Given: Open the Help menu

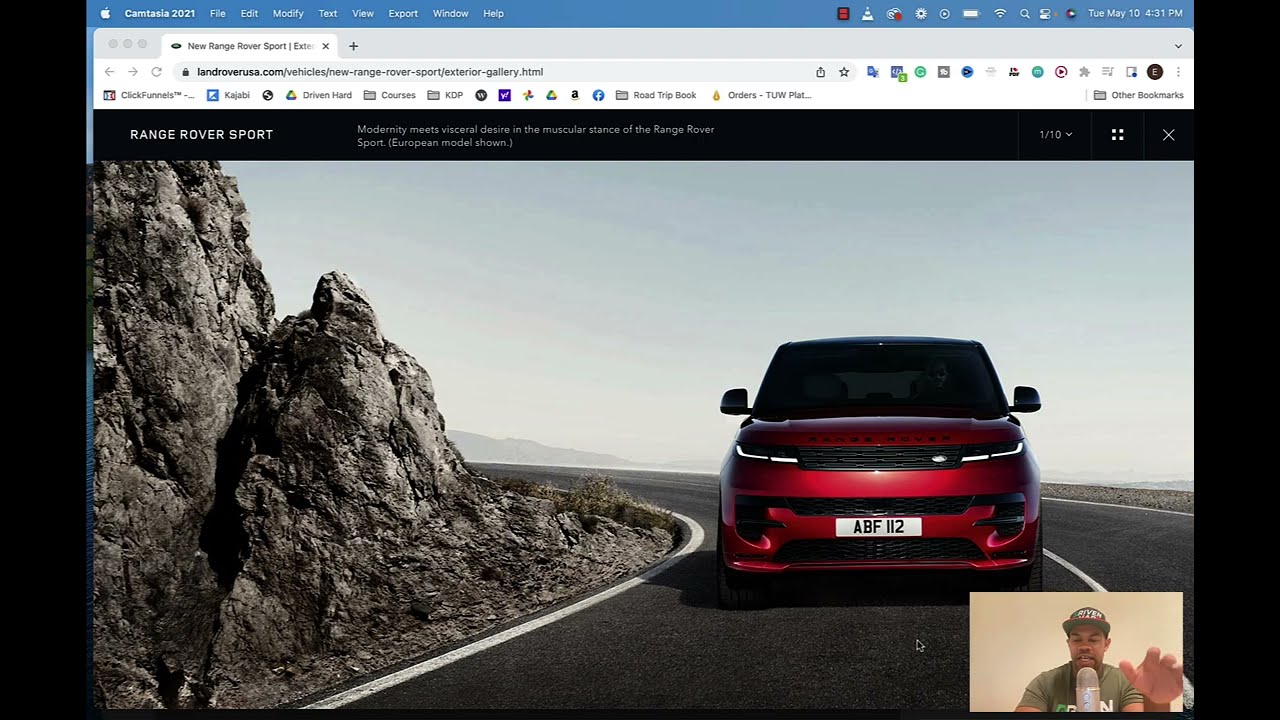Looking at the screenshot, I should tap(493, 13).
